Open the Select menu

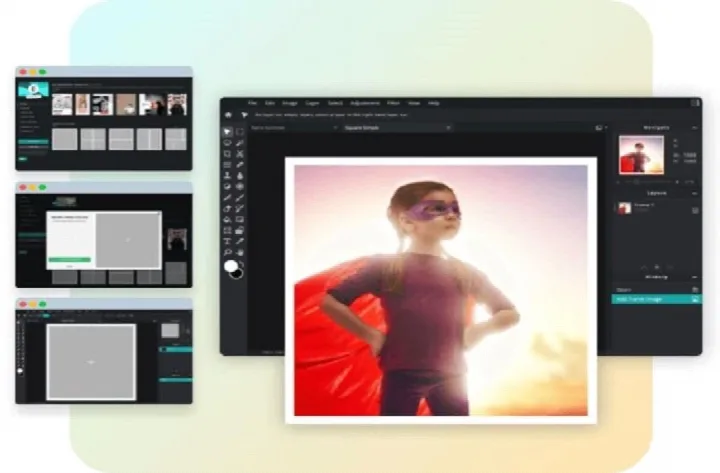[x=335, y=103]
